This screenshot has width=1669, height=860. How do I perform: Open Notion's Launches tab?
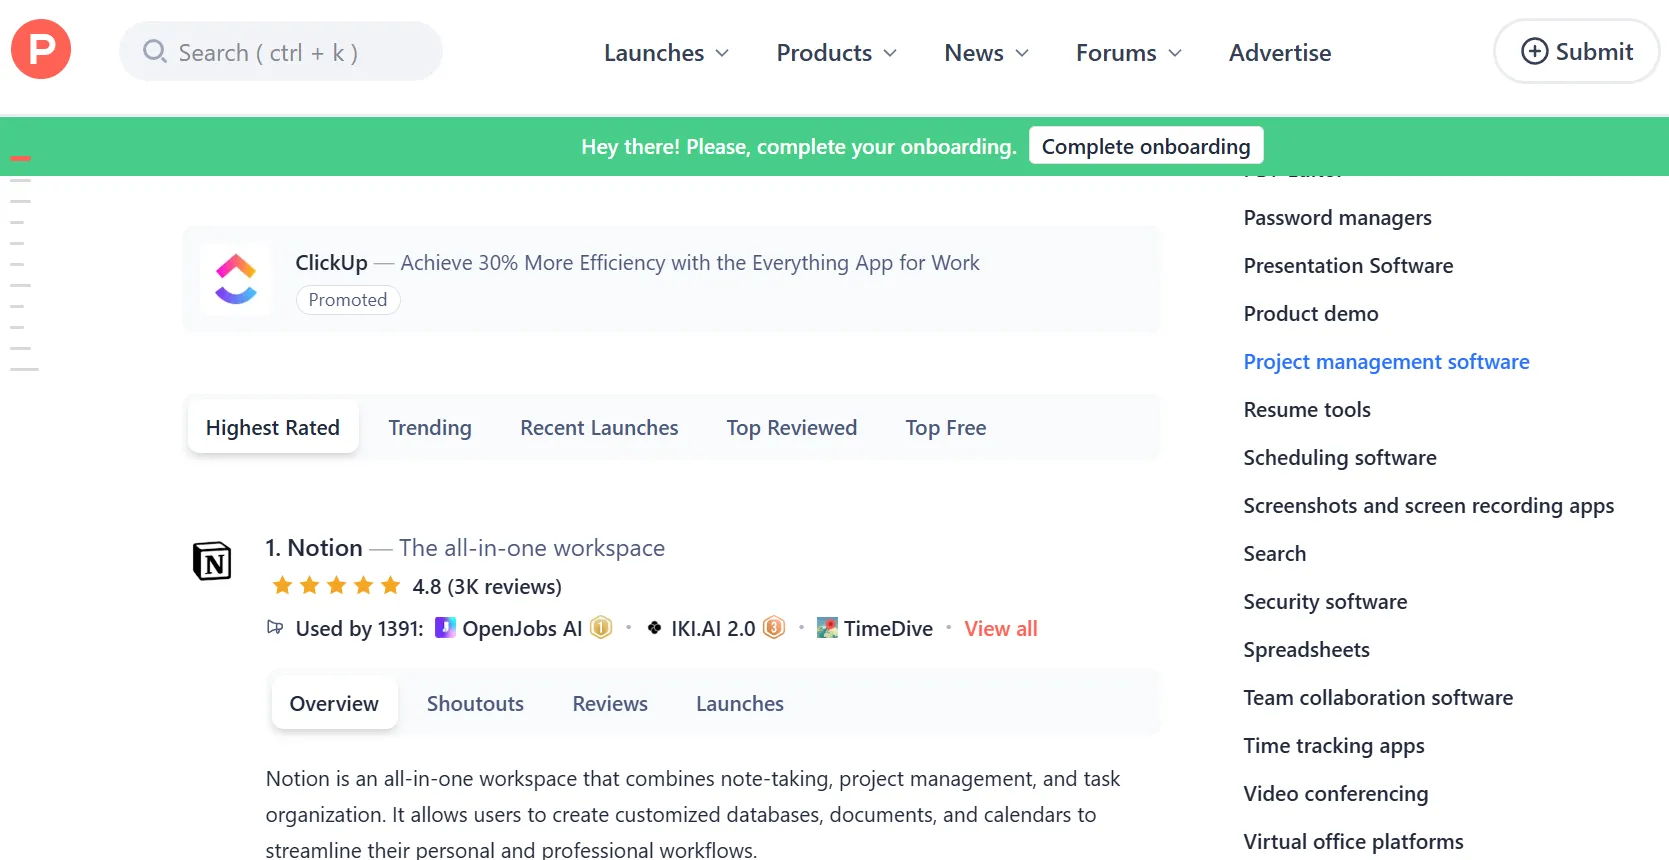point(740,703)
